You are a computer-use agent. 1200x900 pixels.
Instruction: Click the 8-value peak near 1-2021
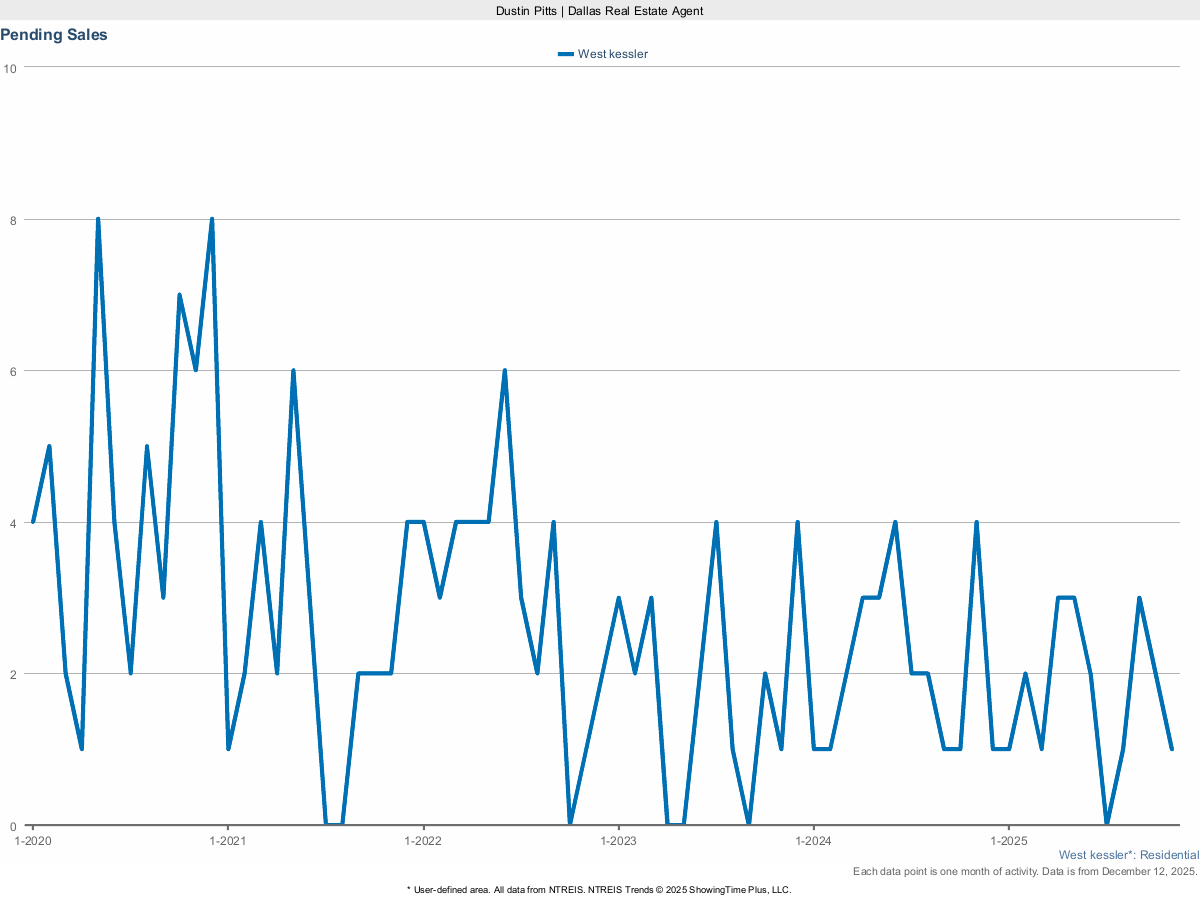211,217
